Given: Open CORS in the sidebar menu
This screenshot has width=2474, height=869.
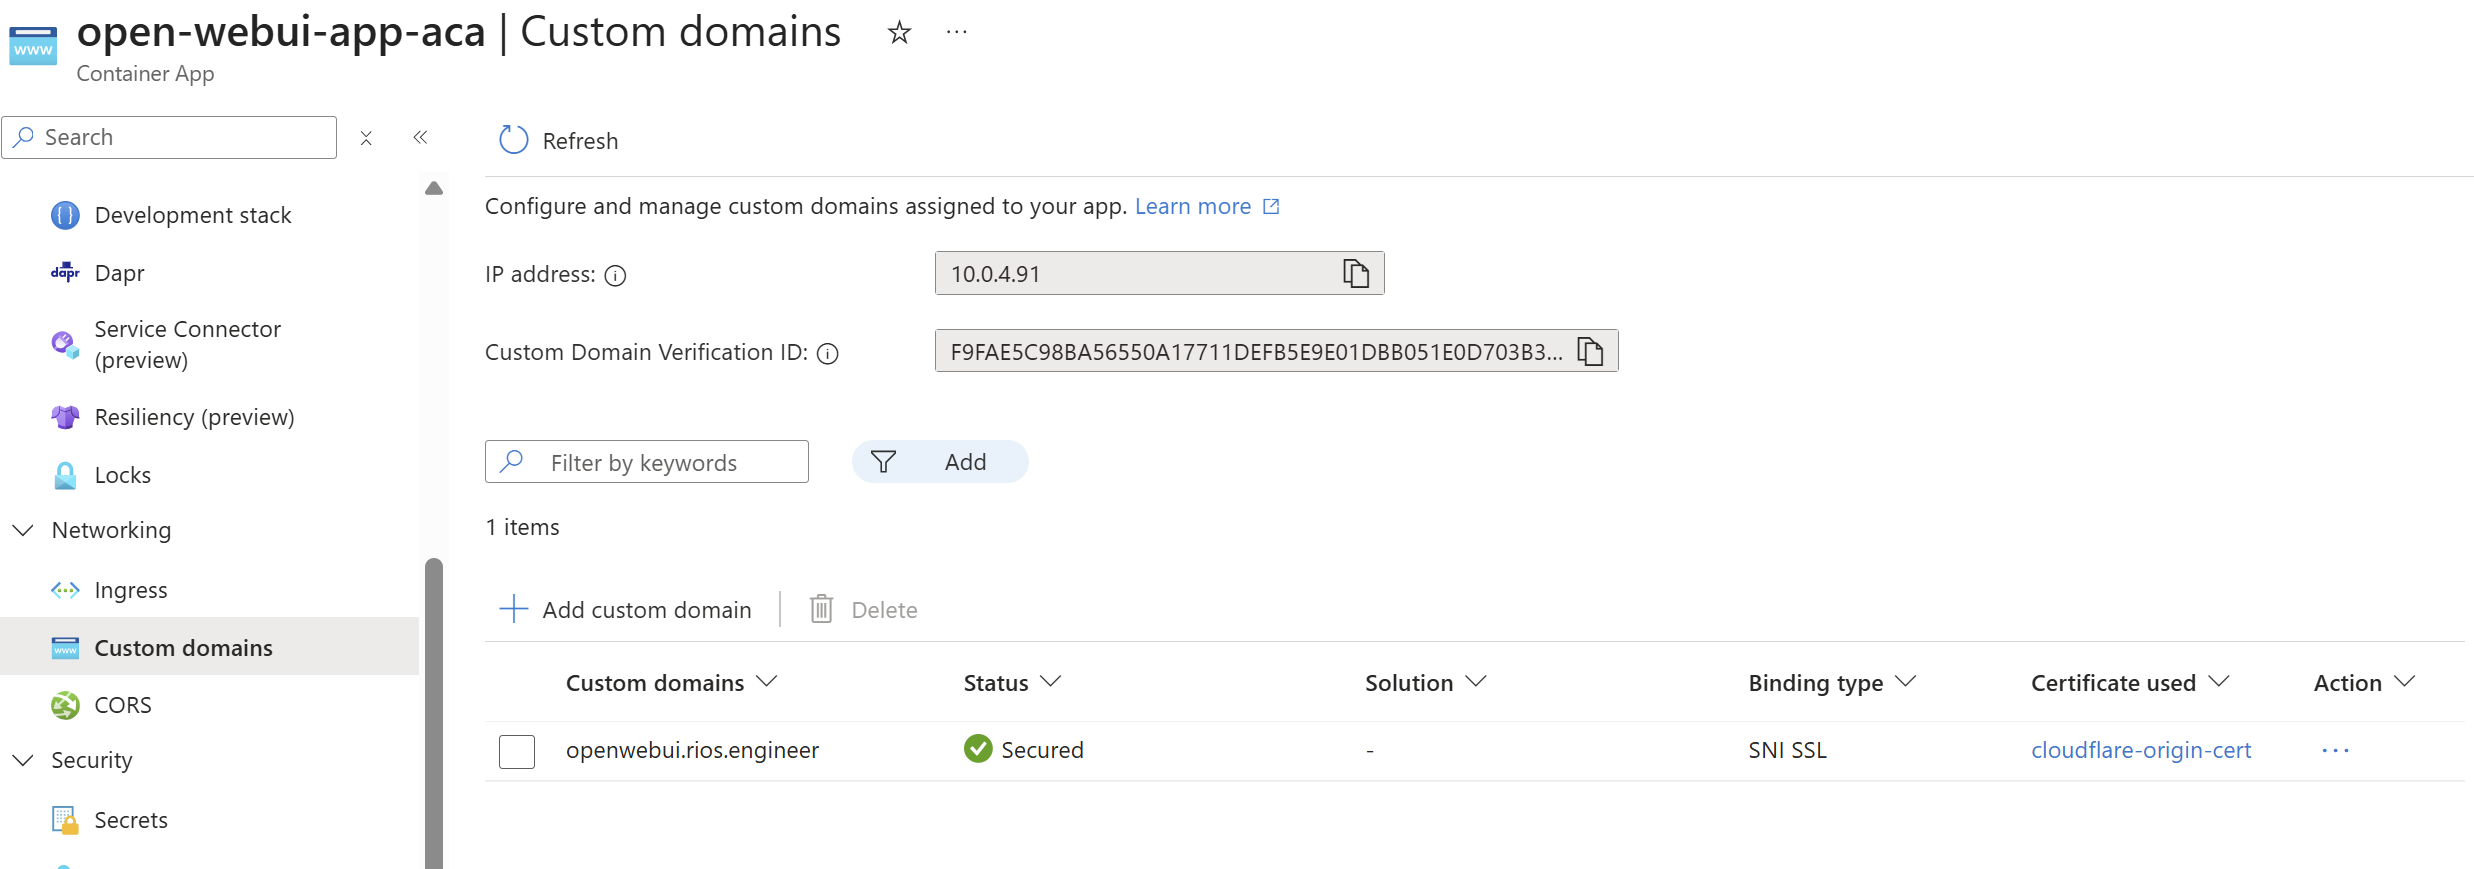Looking at the screenshot, I should pyautogui.click(x=122, y=705).
